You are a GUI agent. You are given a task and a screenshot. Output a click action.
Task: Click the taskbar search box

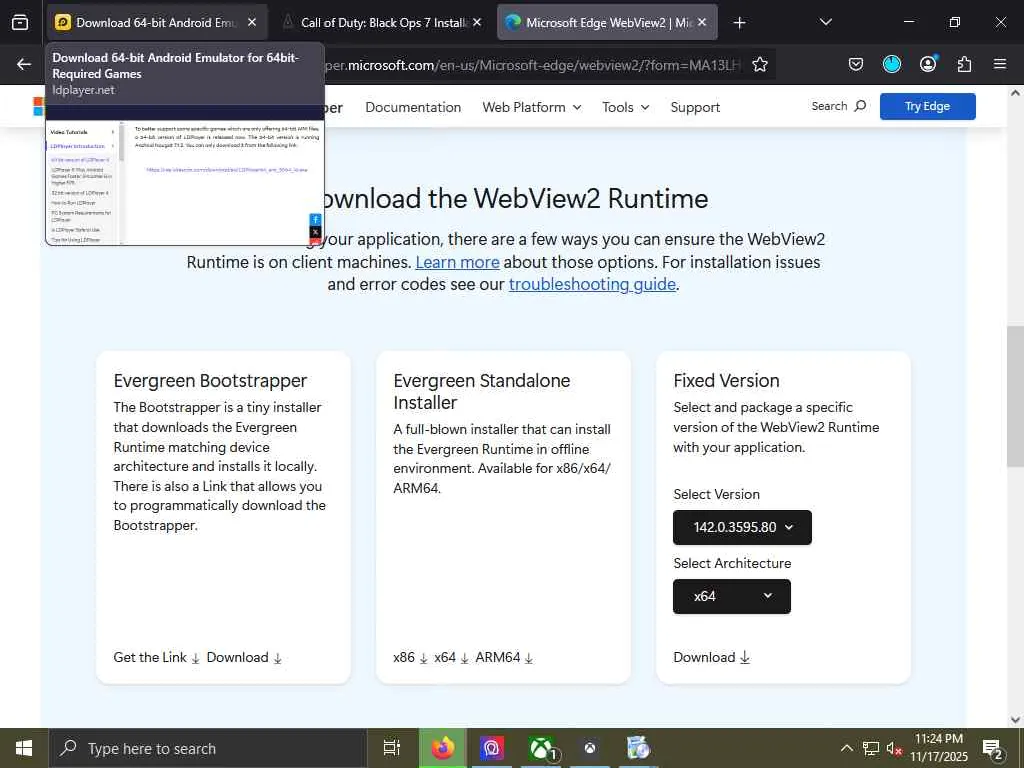(208, 748)
